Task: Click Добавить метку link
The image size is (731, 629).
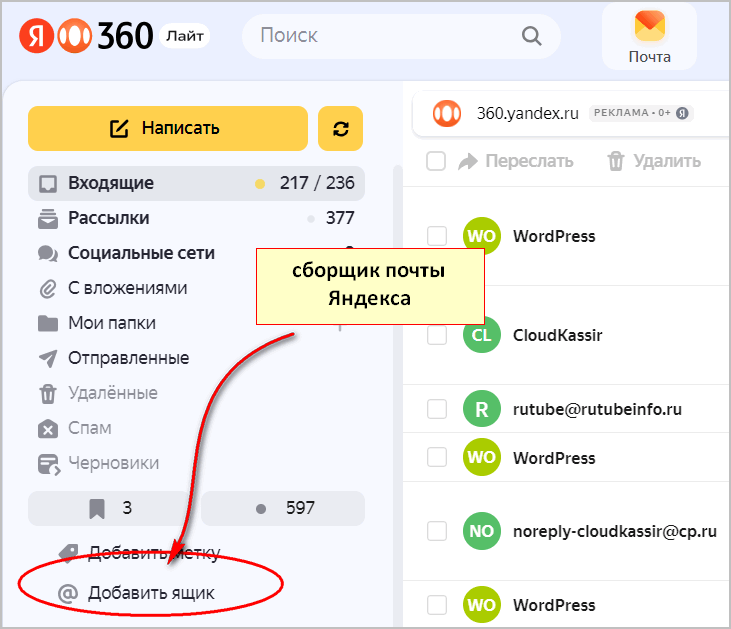Action: pyautogui.click(x=154, y=553)
